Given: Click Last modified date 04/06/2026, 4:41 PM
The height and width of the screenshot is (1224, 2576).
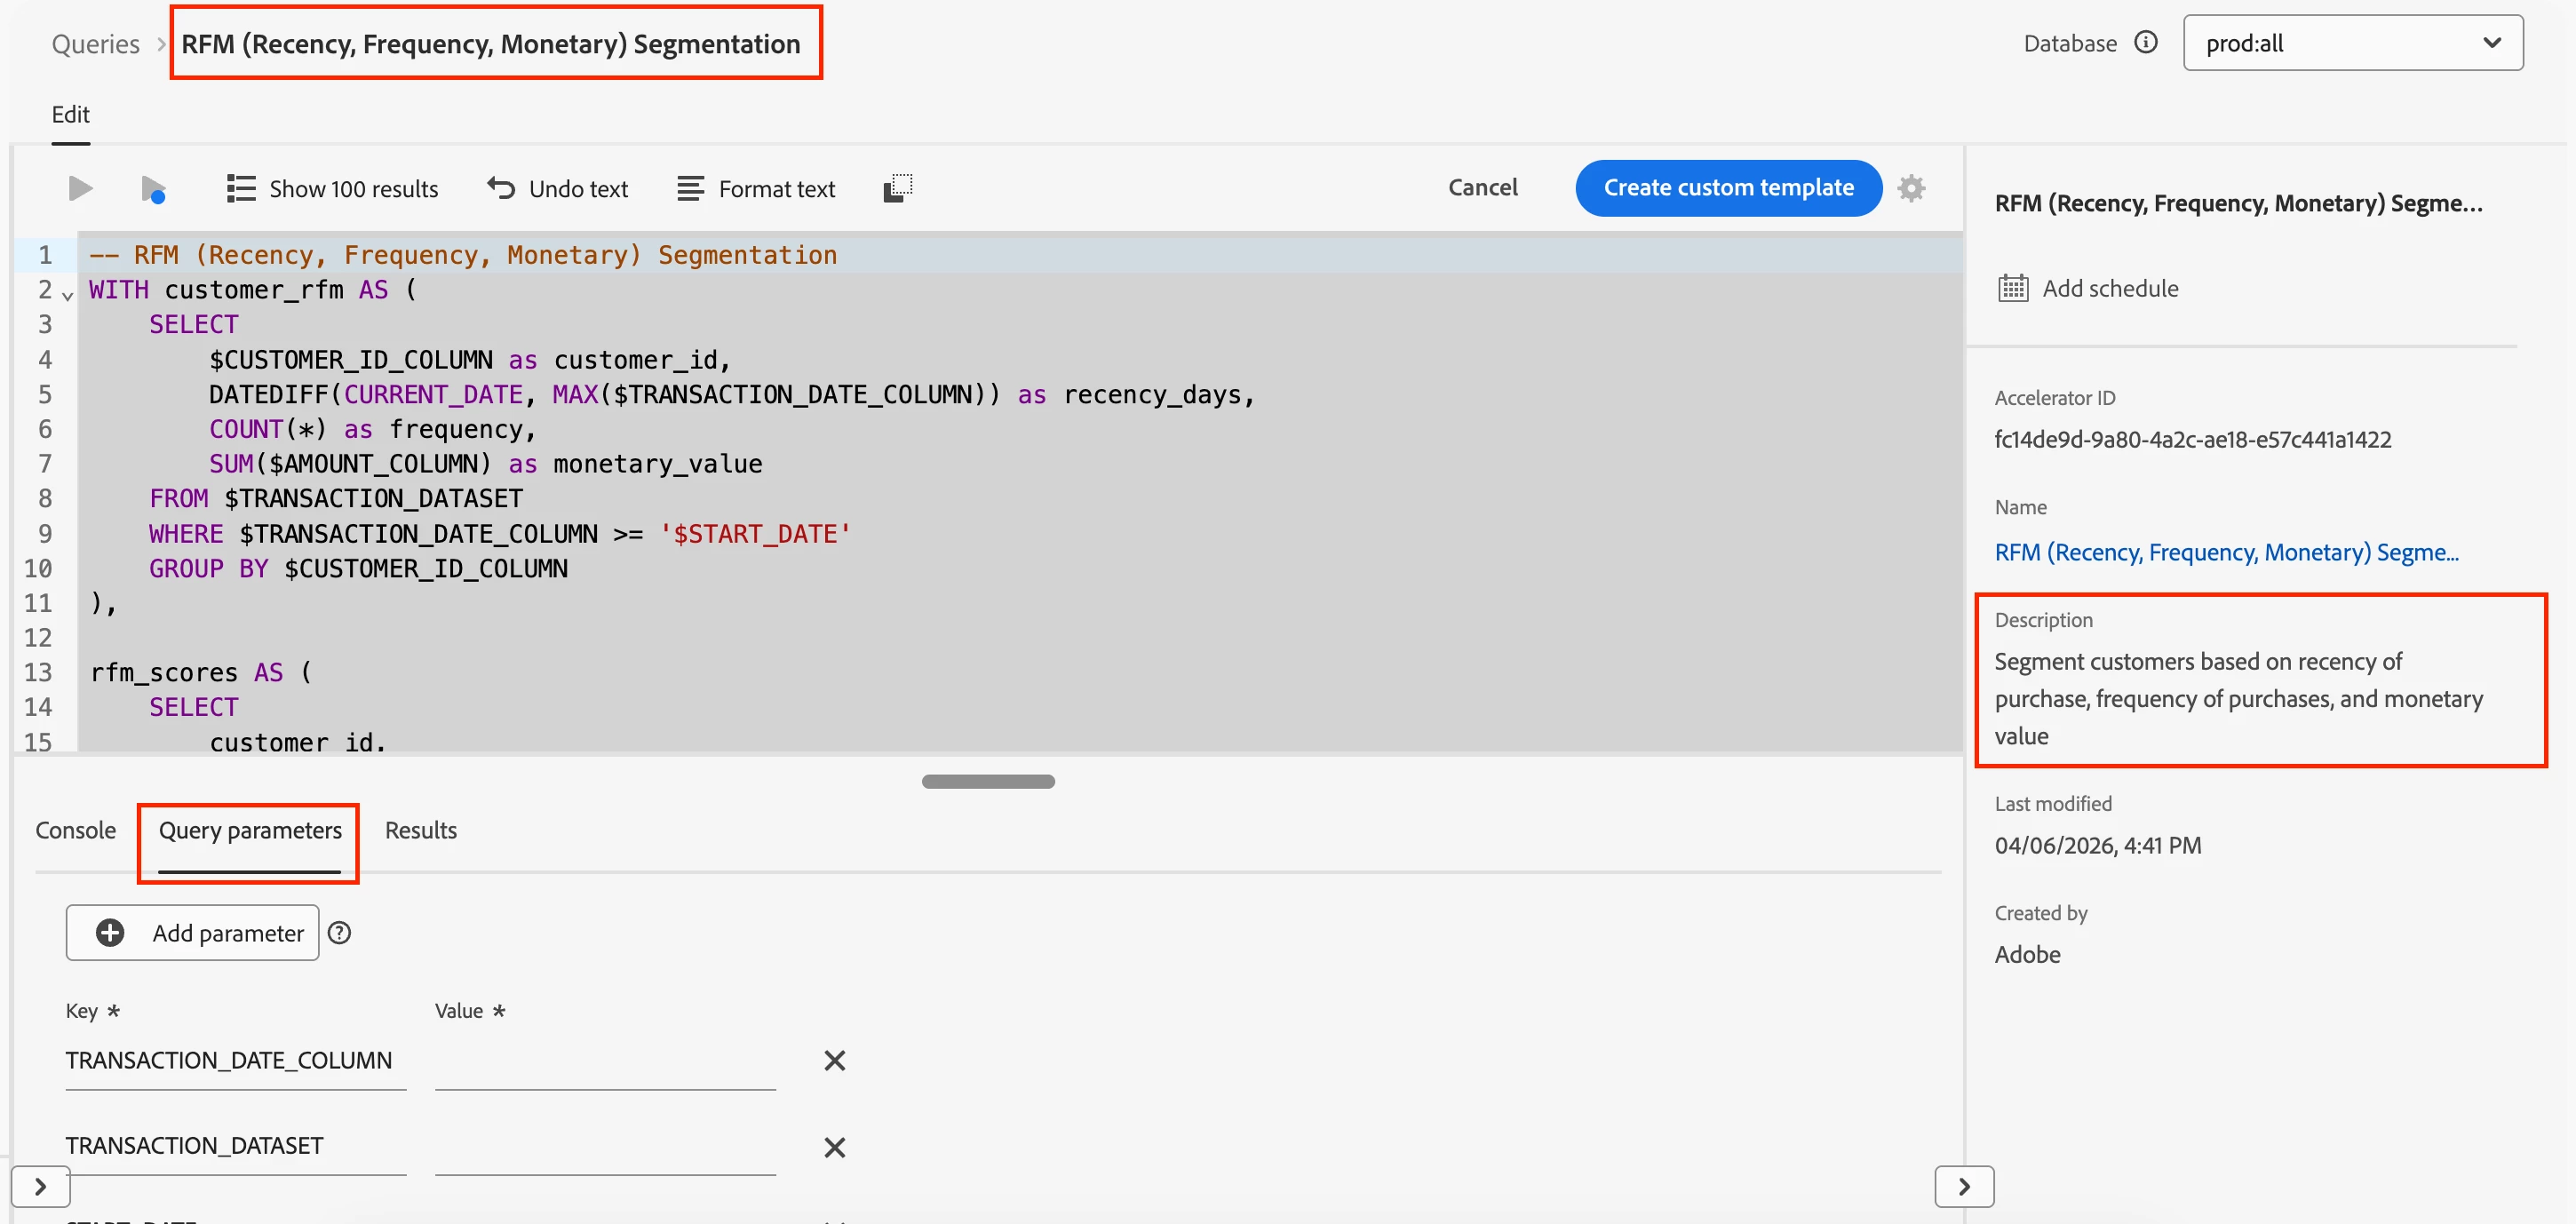Looking at the screenshot, I should point(2098,845).
